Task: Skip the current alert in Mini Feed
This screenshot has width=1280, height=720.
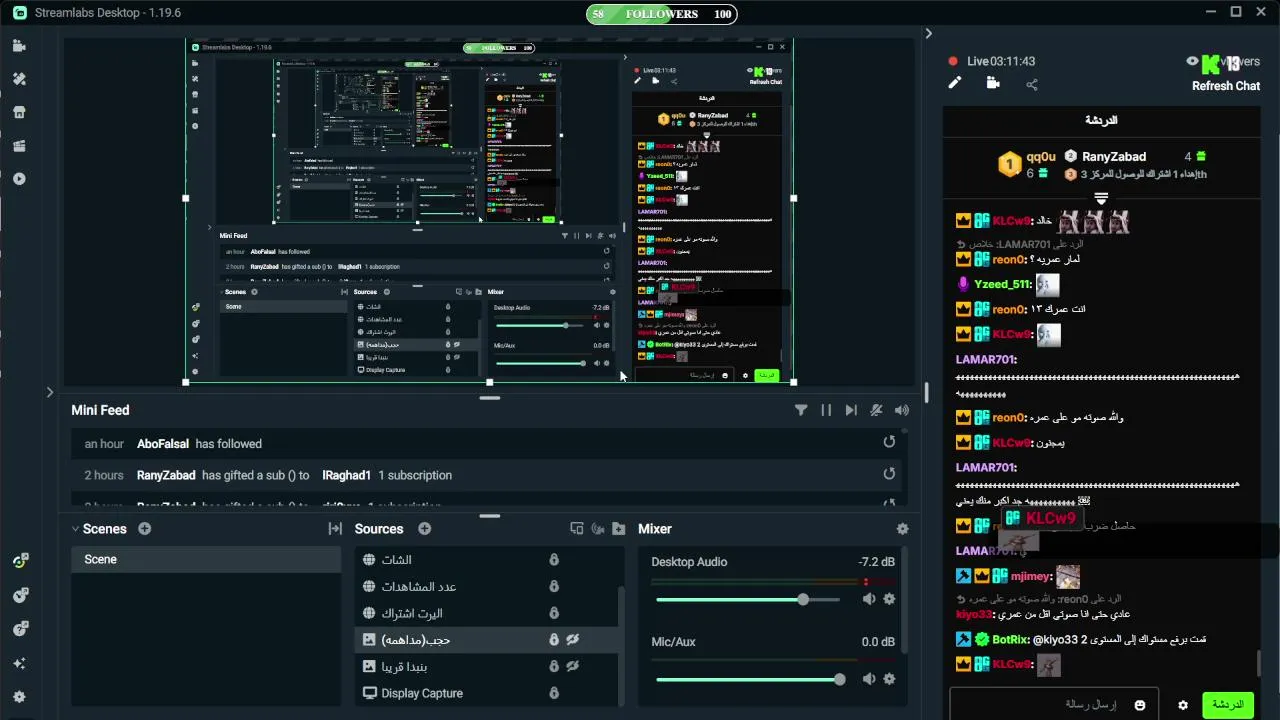Action: tap(851, 410)
